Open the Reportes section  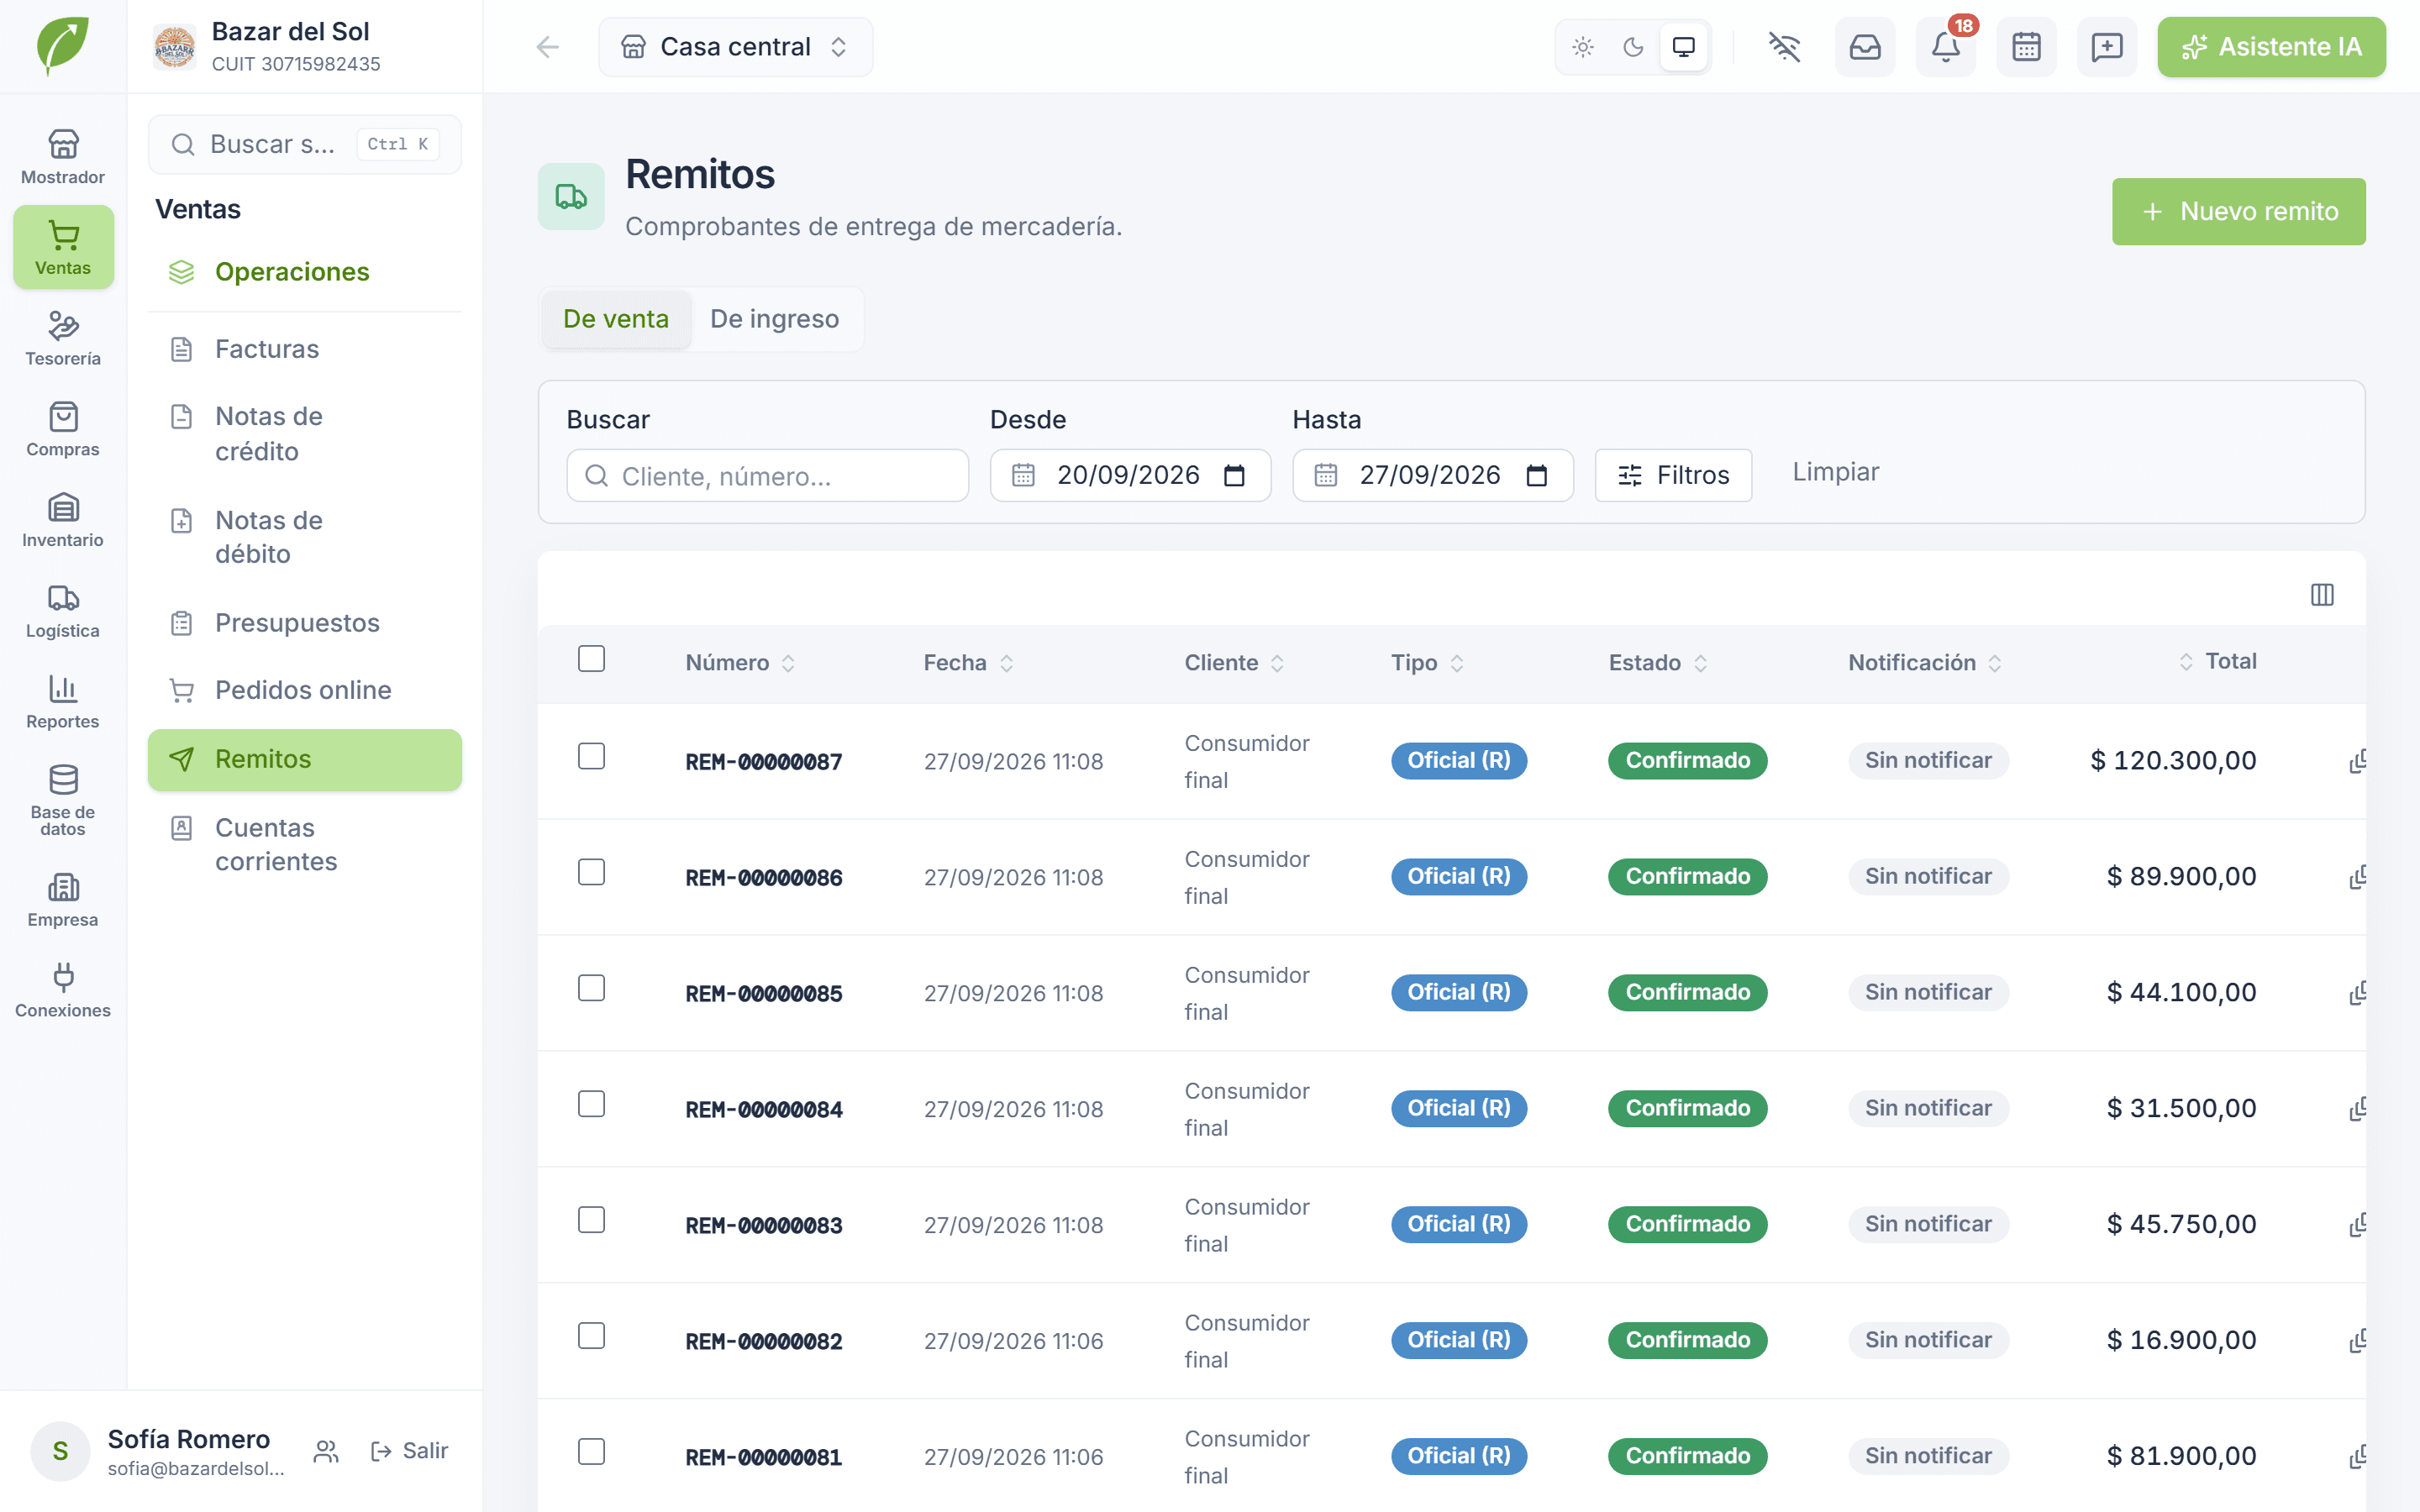pyautogui.click(x=63, y=702)
